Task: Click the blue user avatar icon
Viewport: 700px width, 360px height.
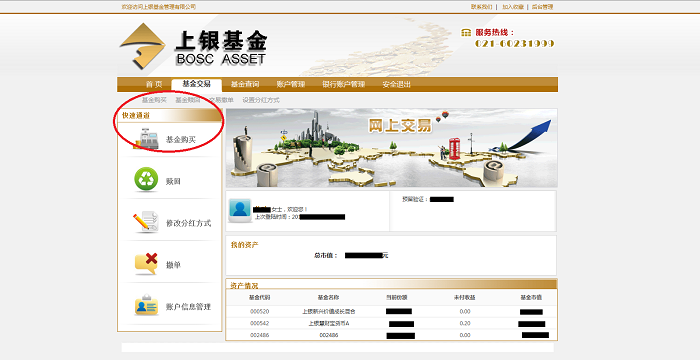Action: [x=240, y=210]
